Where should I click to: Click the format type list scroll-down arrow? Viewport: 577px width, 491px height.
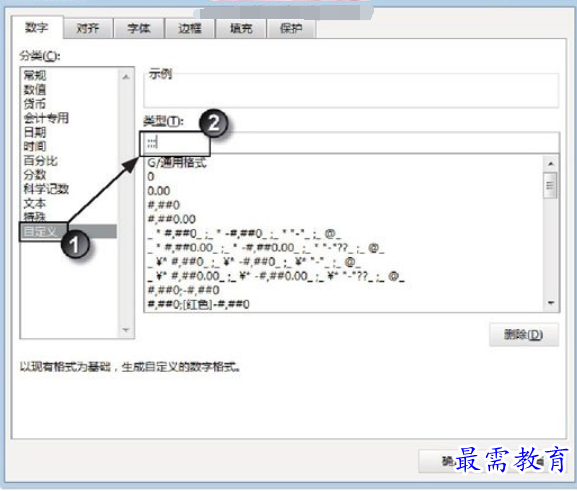coord(551,303)
